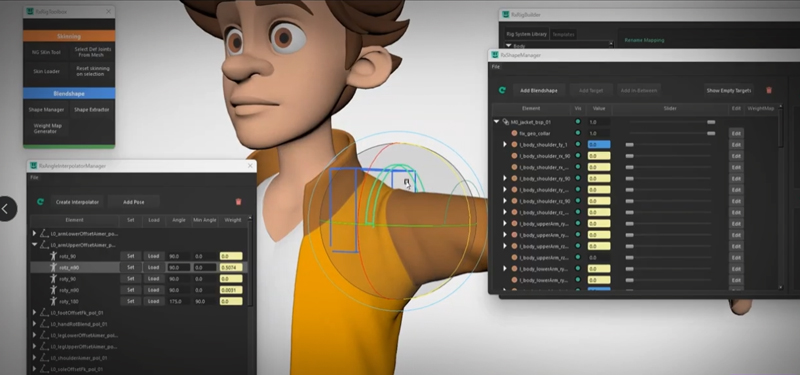
Task: Click the roty_n90 pose figure icon
Action: point(54,290)
